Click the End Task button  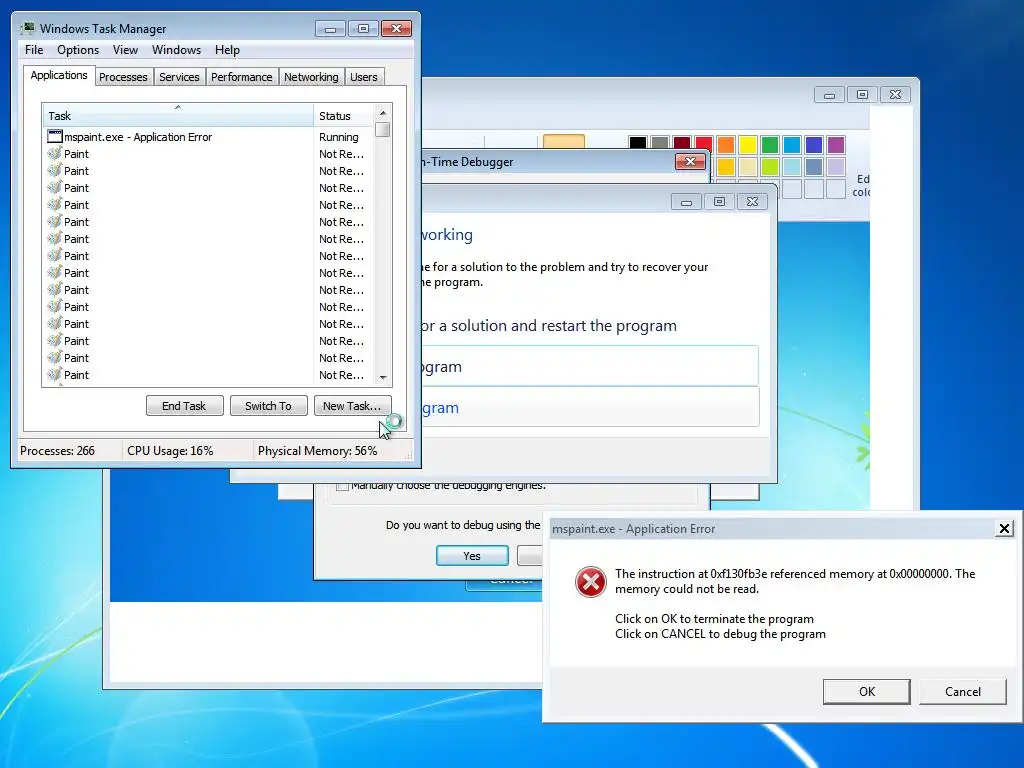pyautogui.click(x=184, y=406)
